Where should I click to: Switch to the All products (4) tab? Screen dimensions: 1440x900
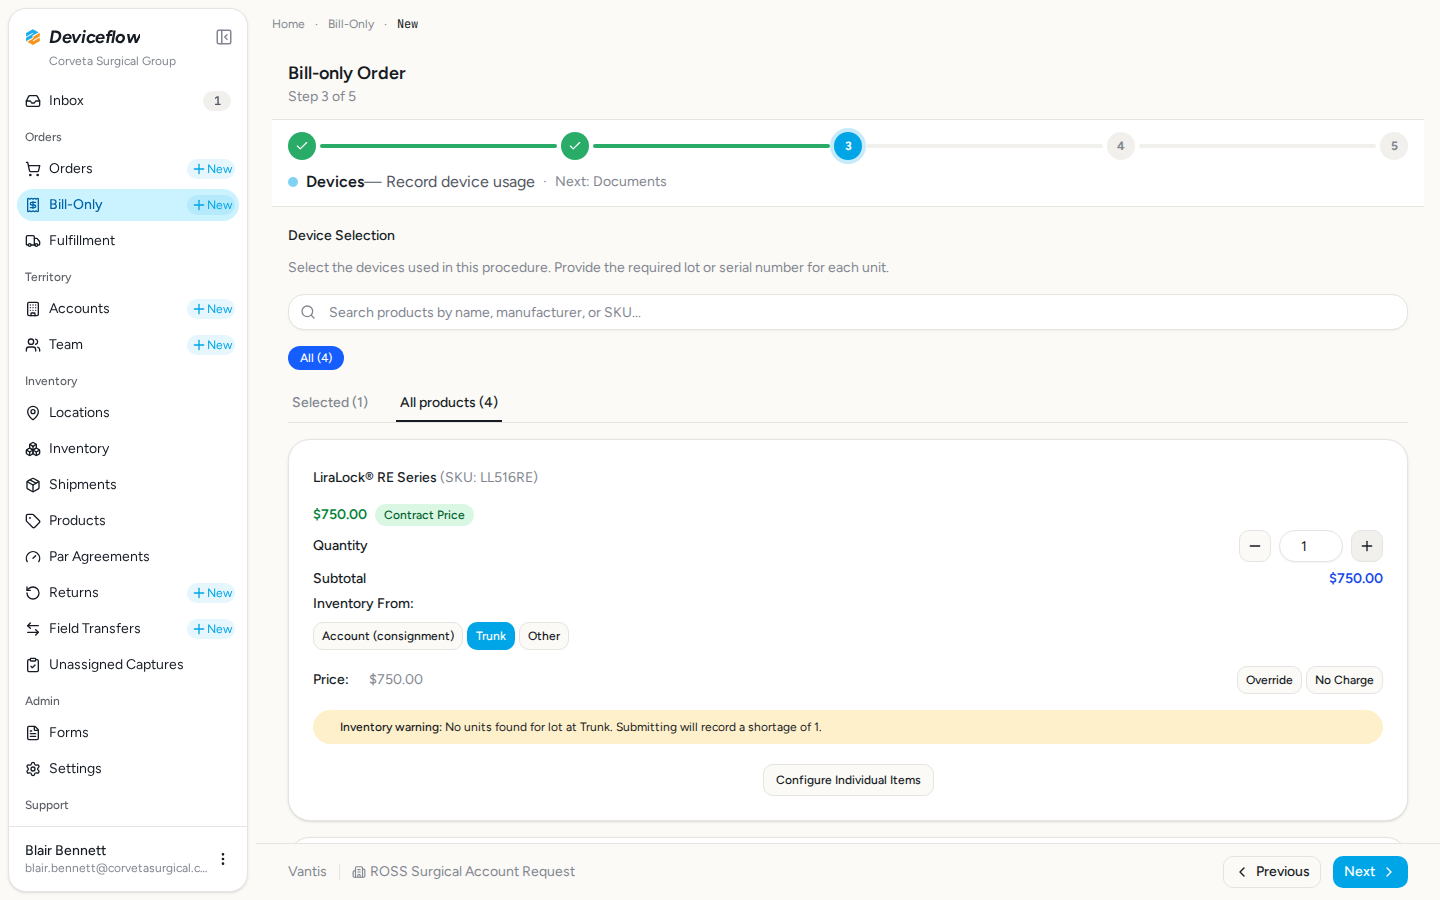[x=449, y=402]
